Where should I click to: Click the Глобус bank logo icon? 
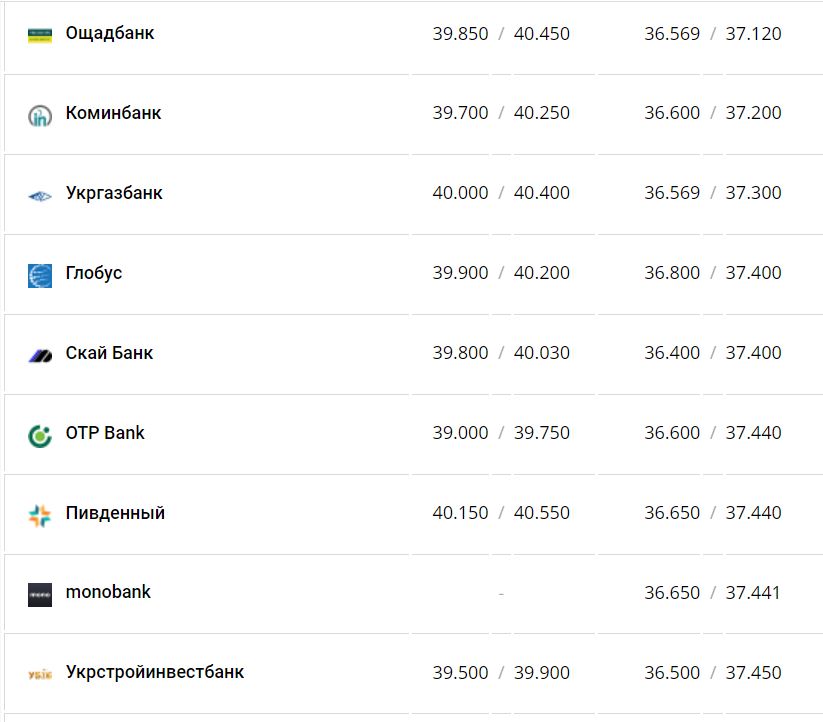tap(40, 275)
